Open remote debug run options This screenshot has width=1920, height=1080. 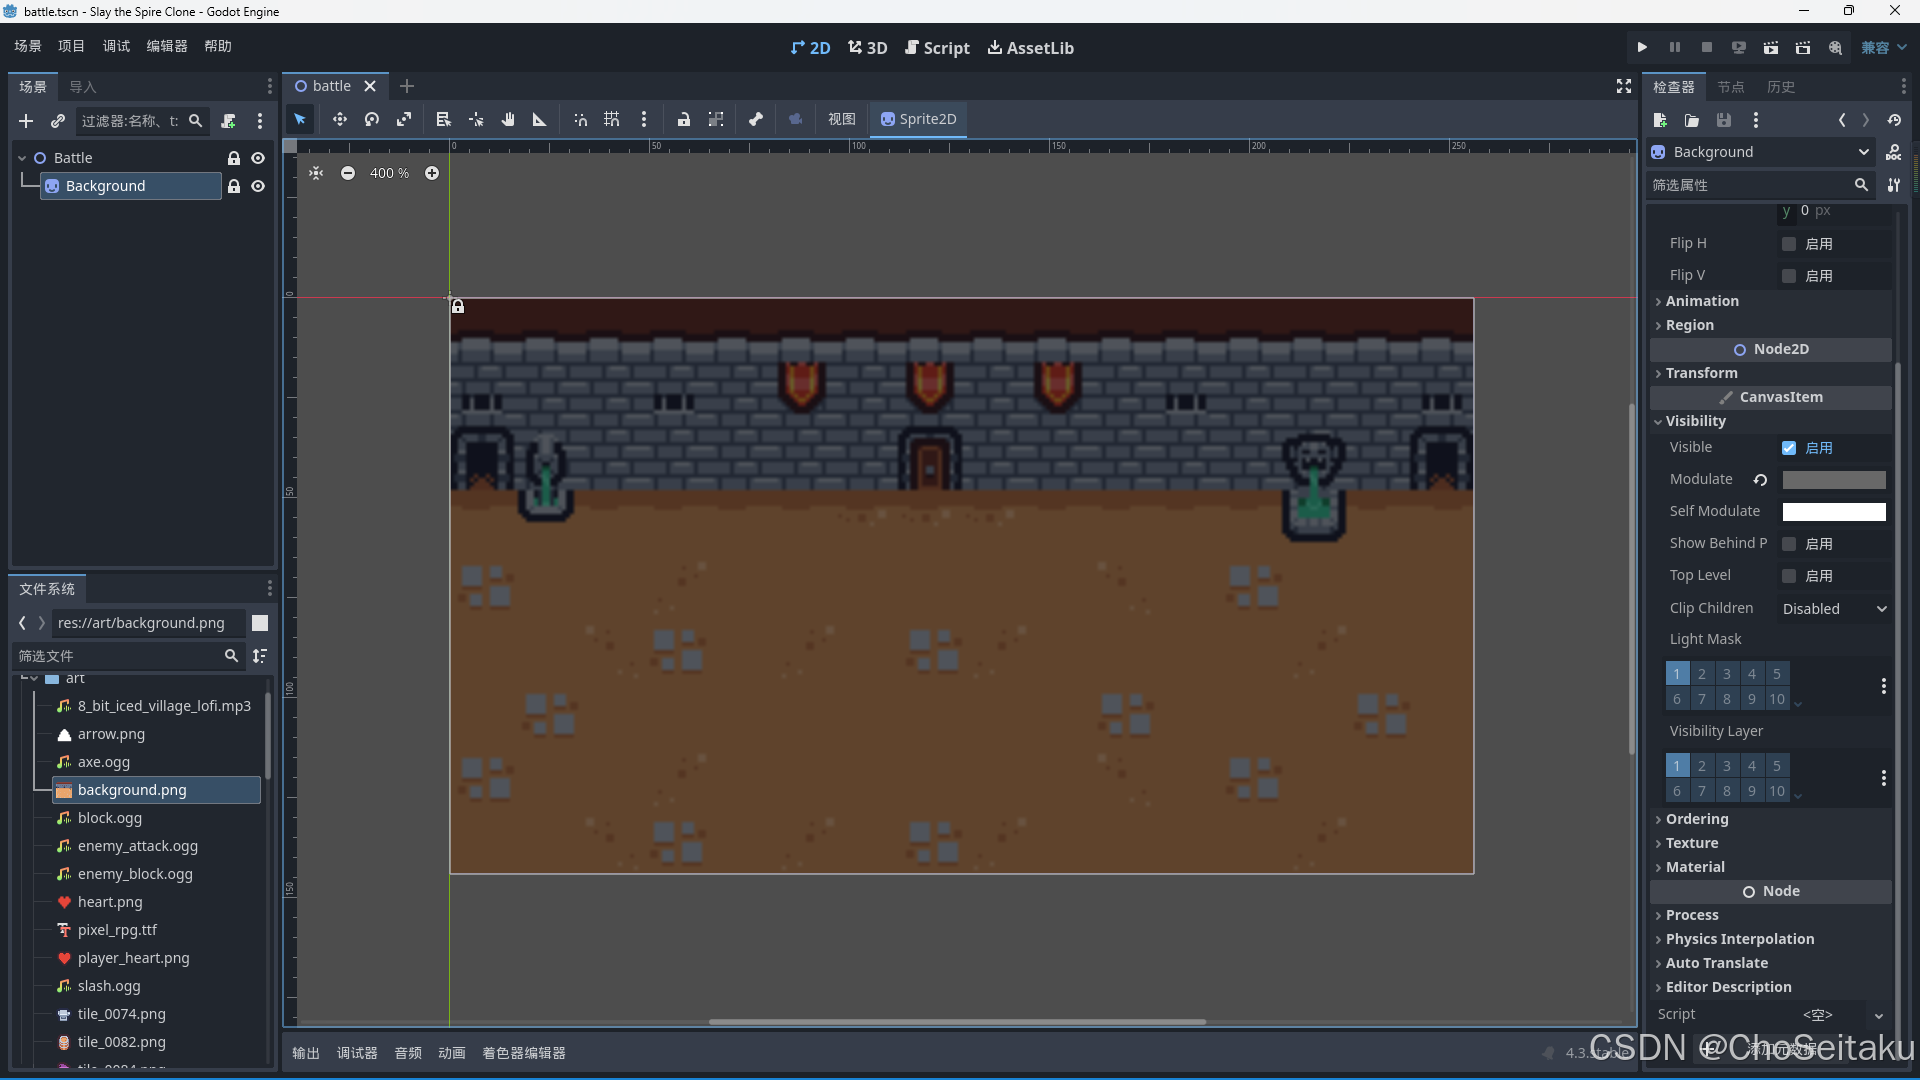click(x=1739, y=47)
